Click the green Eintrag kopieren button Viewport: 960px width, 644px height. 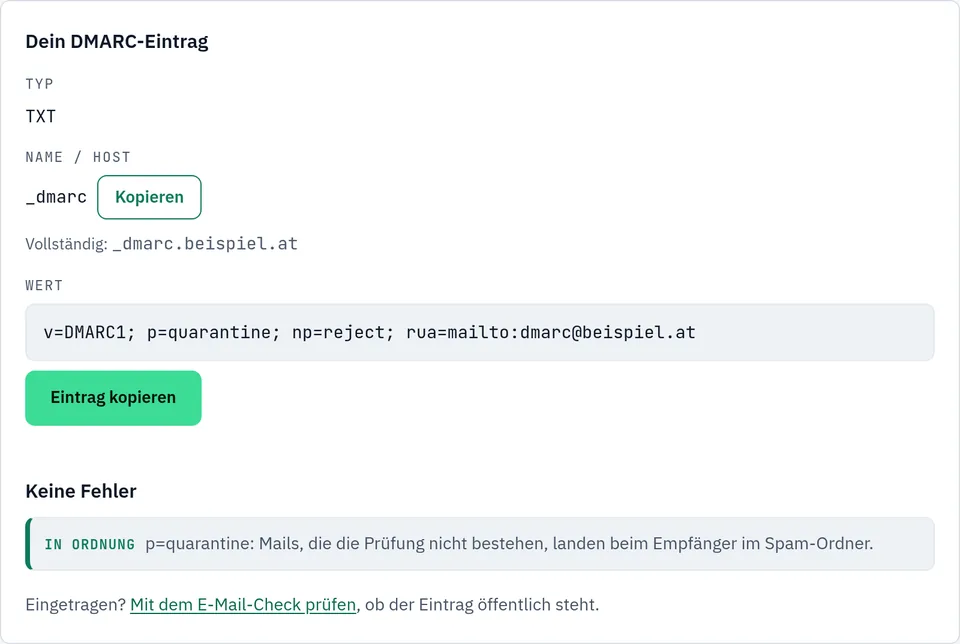point(113,398)
